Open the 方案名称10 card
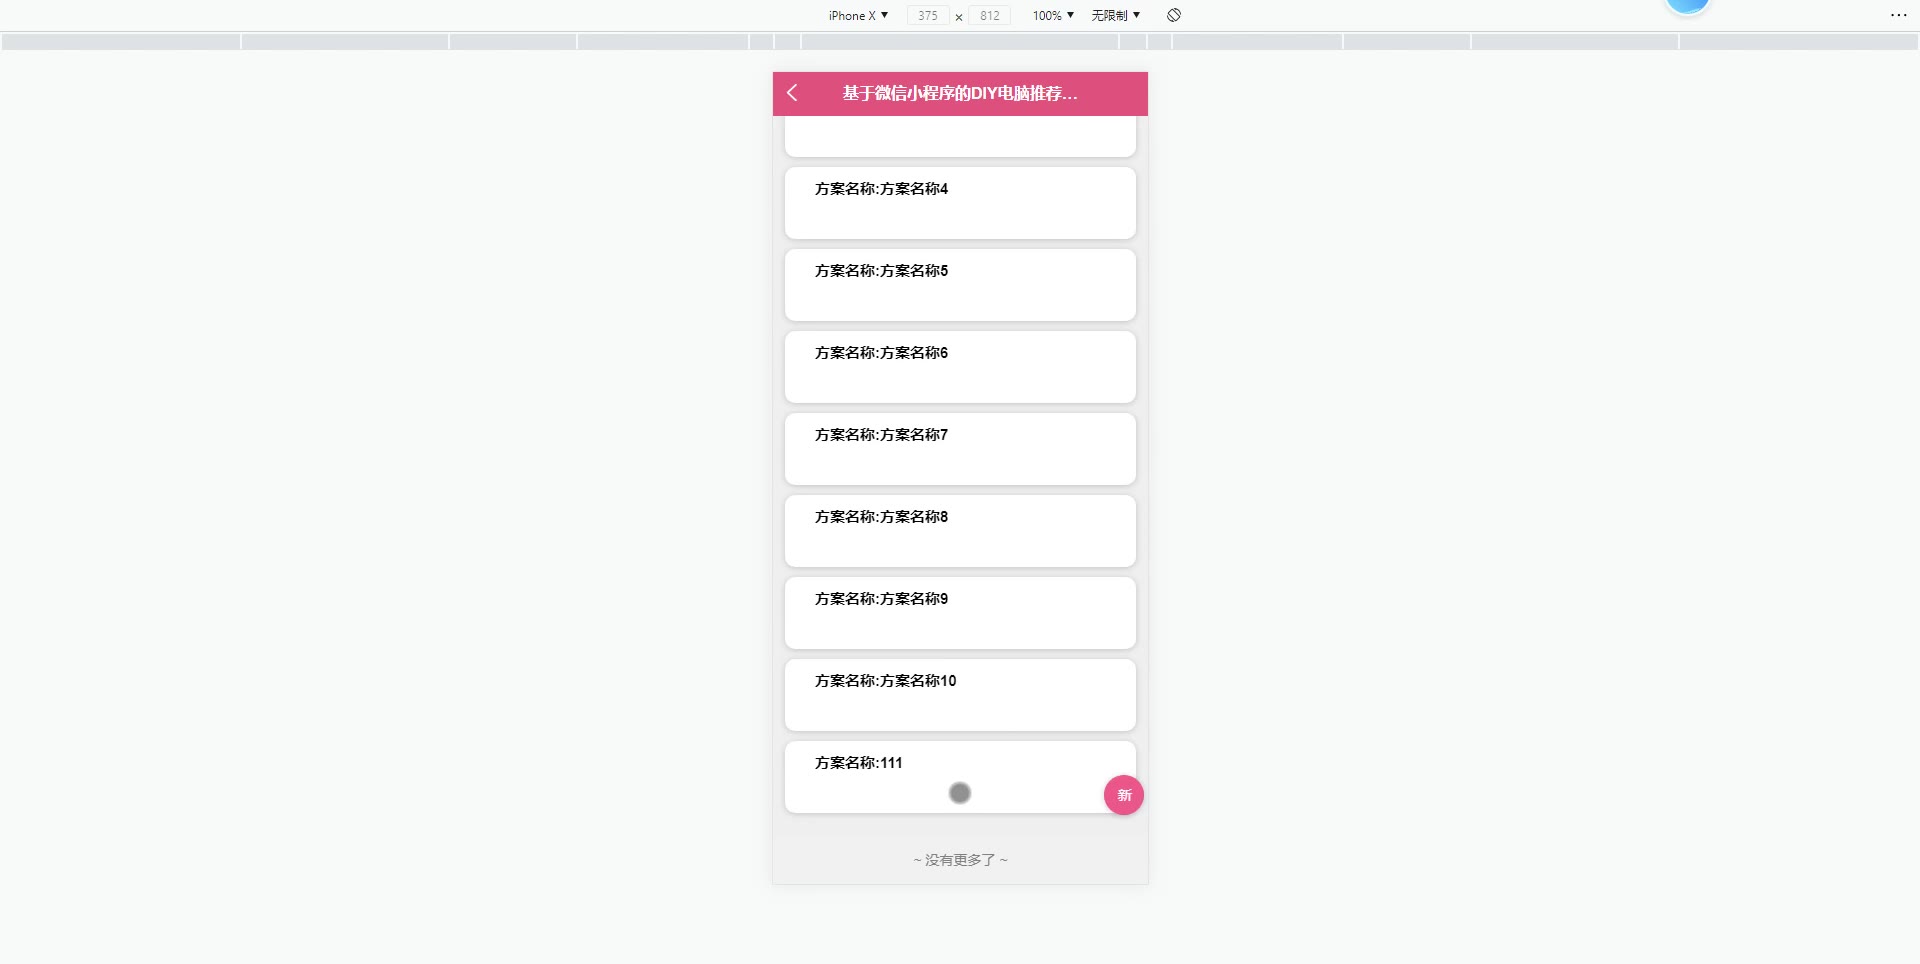 (x=960, y=695)
